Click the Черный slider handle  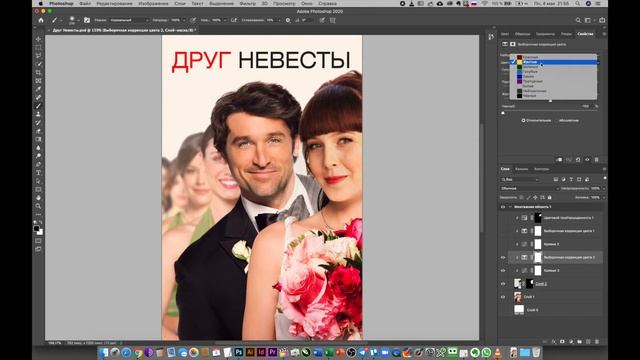(503, 113)
